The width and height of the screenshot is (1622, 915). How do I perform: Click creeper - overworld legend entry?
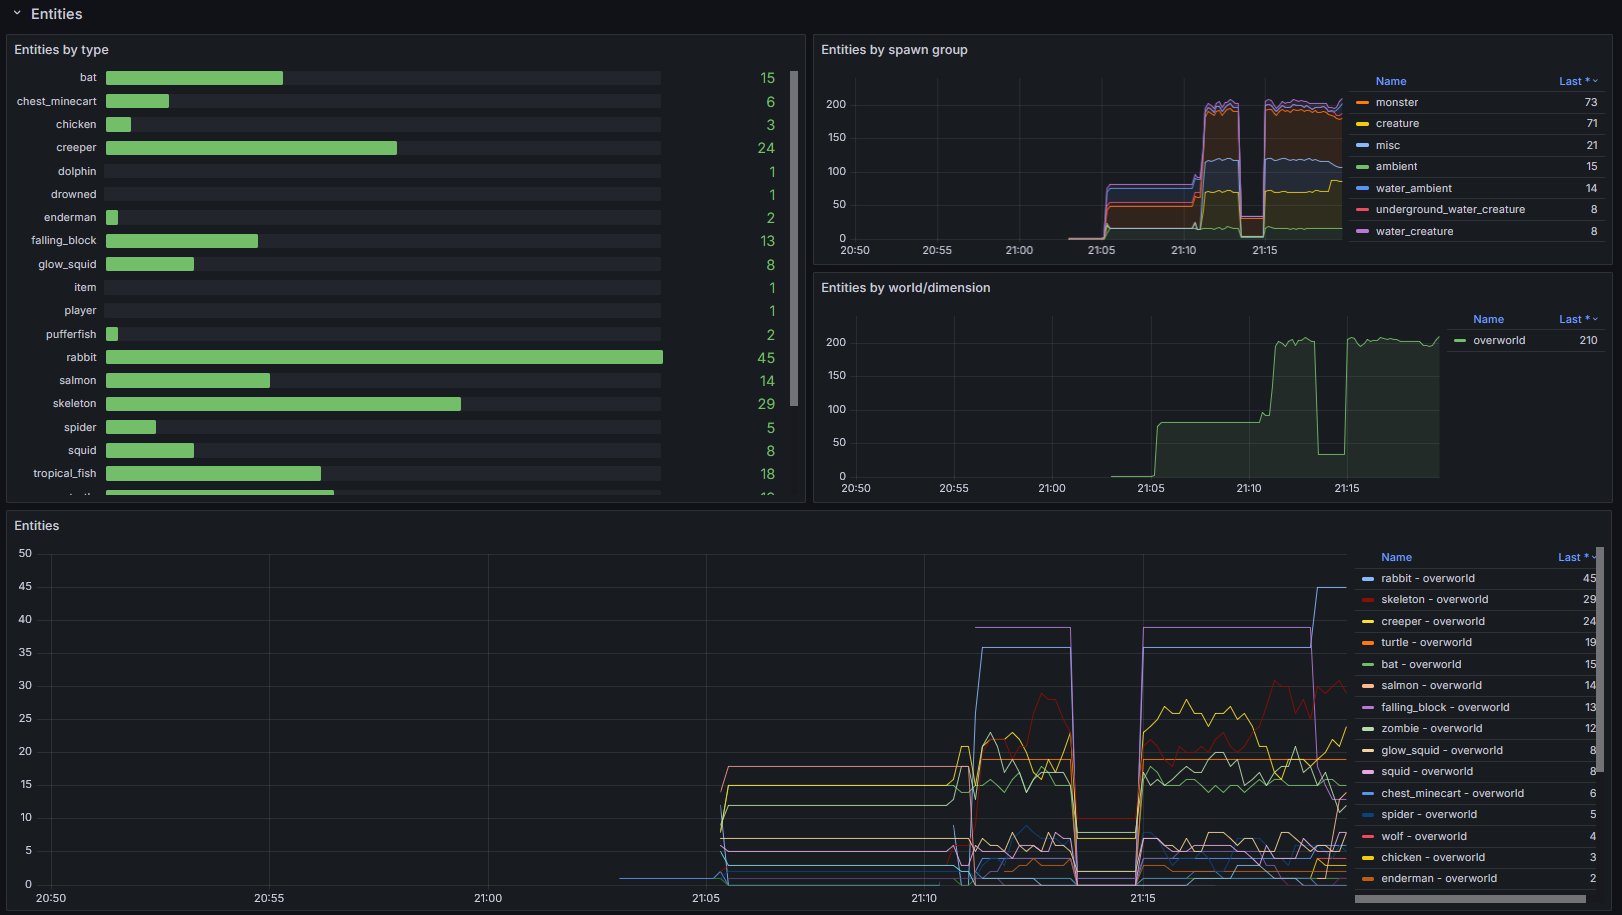[1432, 622]
